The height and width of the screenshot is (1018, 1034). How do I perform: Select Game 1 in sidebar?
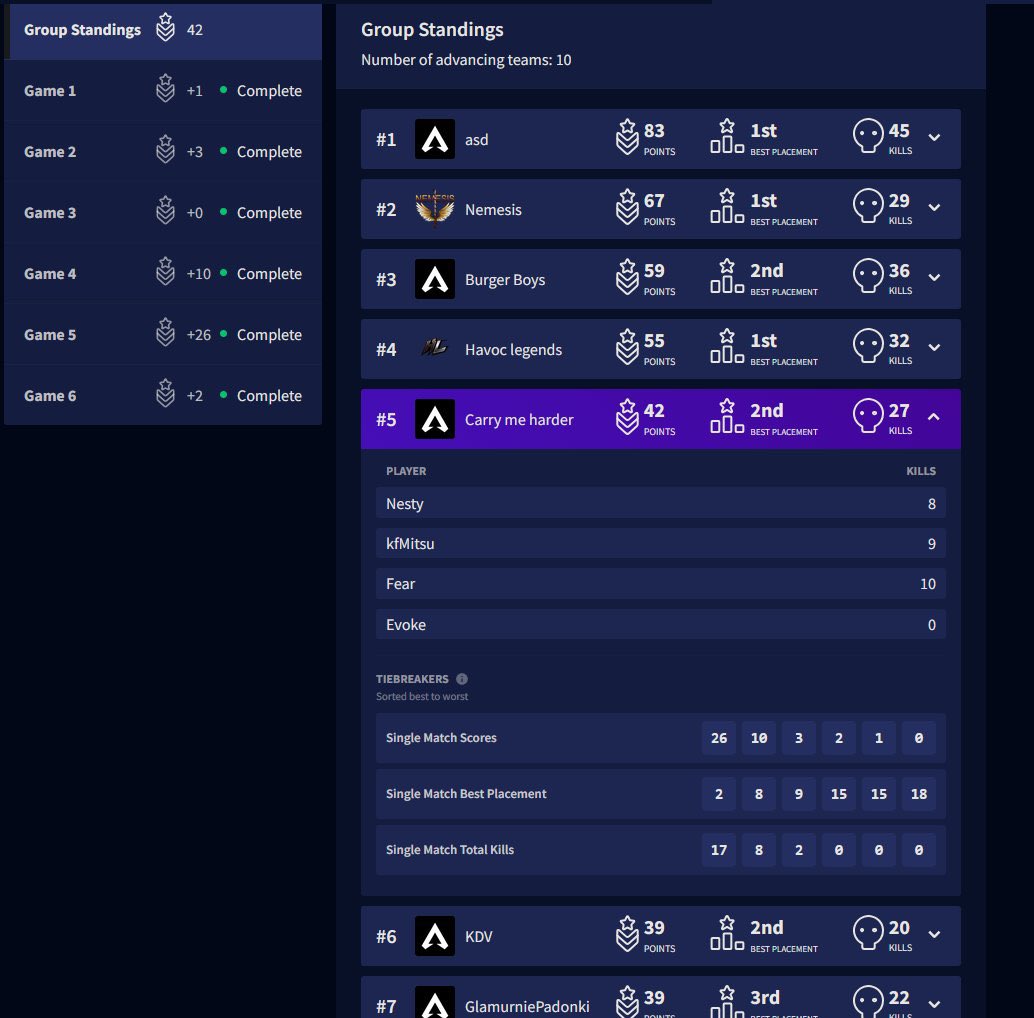point(163,91)
